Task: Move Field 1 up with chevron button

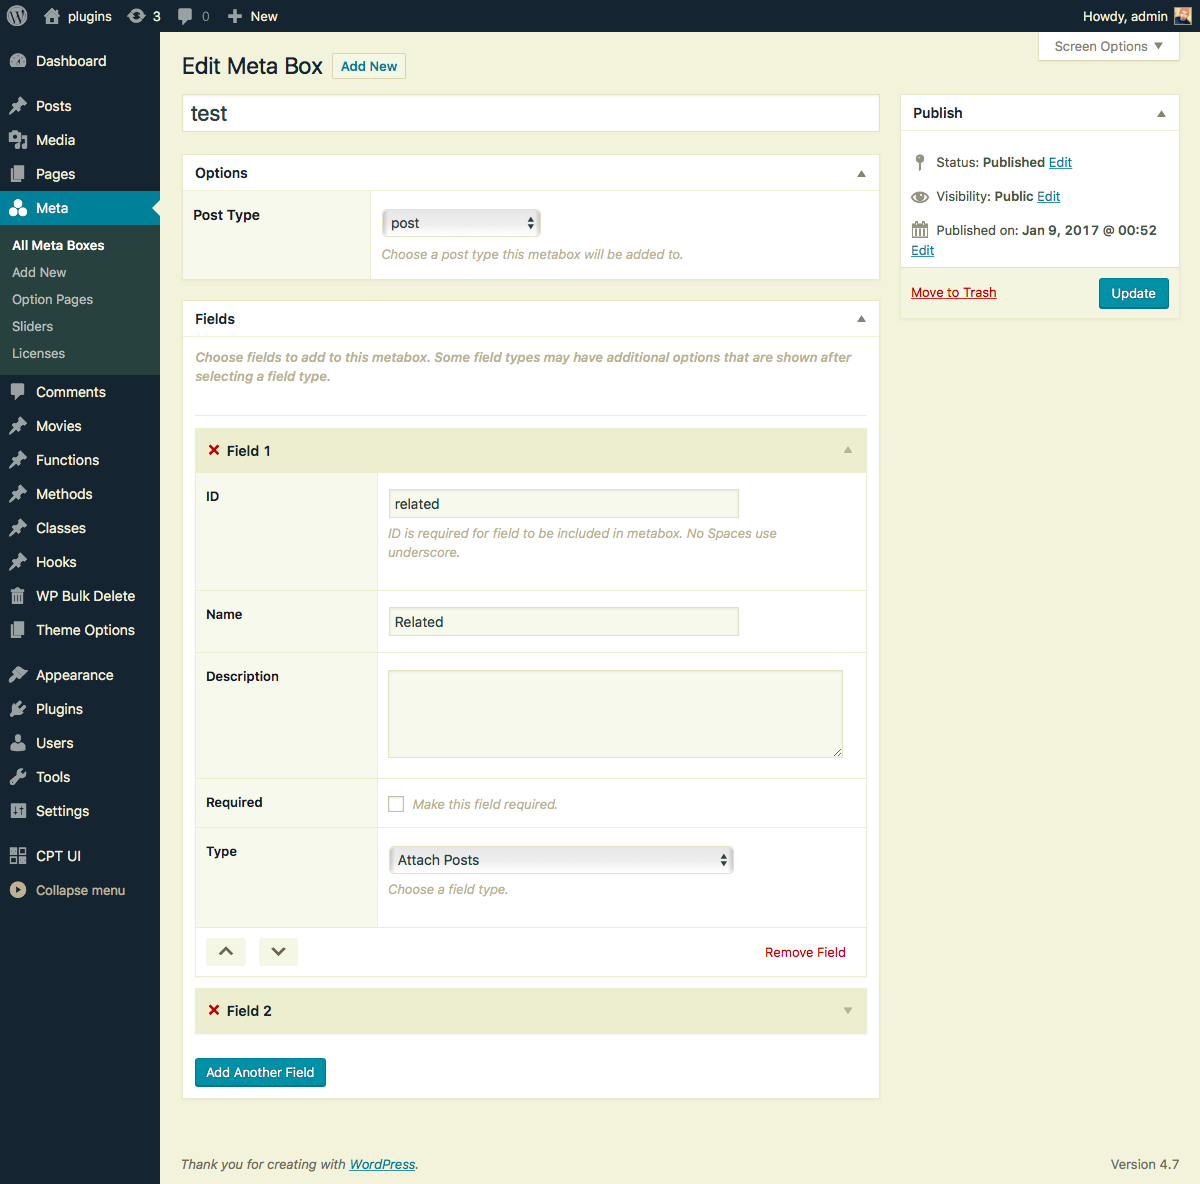Action: (x=226, y=951)
